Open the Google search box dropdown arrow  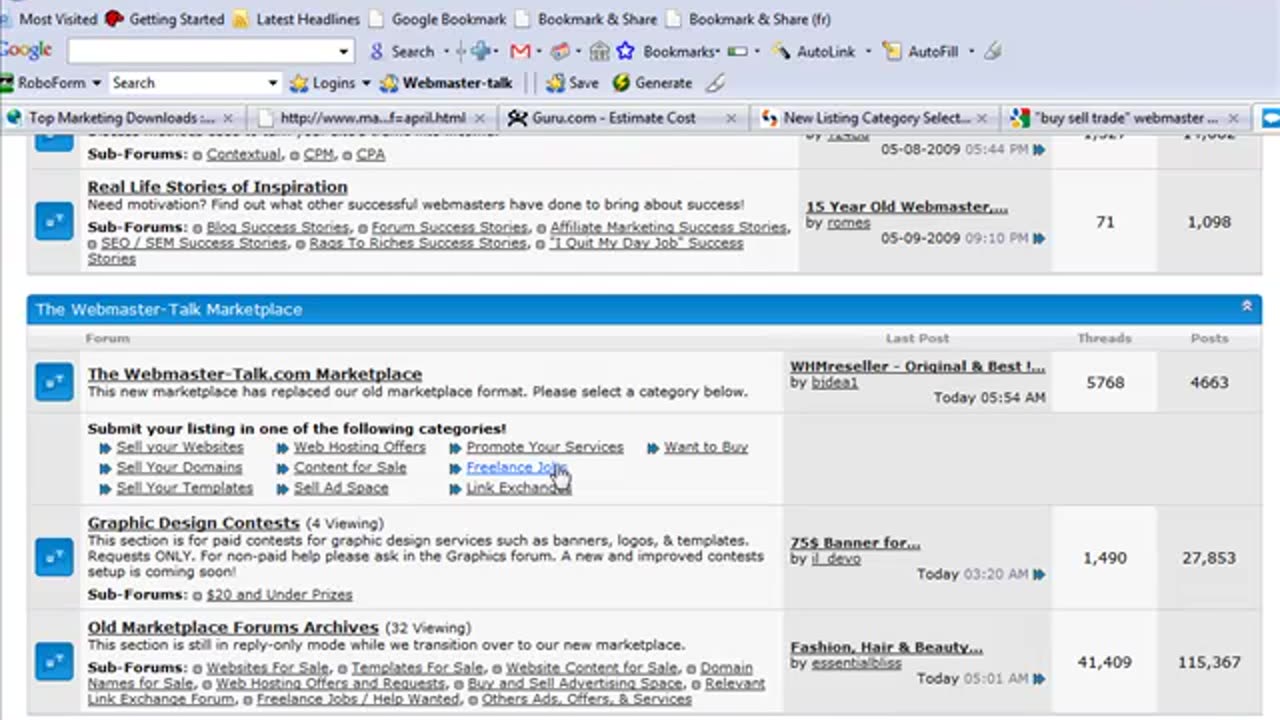point(343,51)
